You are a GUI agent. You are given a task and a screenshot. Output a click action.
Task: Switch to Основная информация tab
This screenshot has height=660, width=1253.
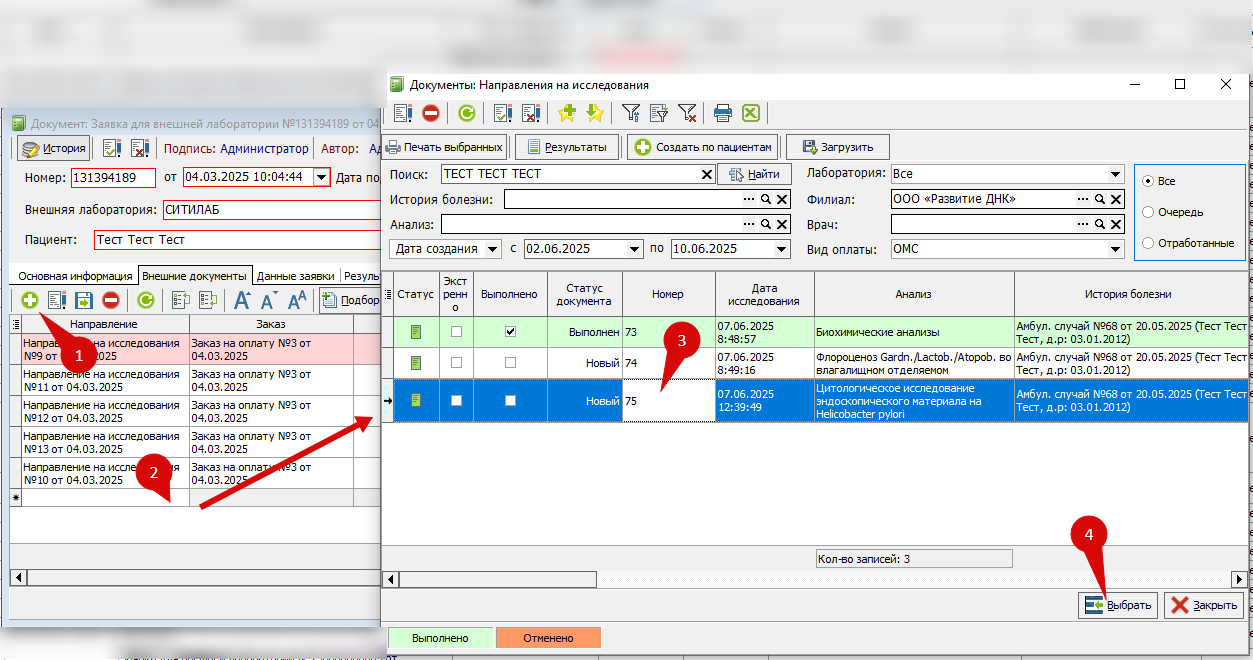pyautogui.click(x=75, y=276)
